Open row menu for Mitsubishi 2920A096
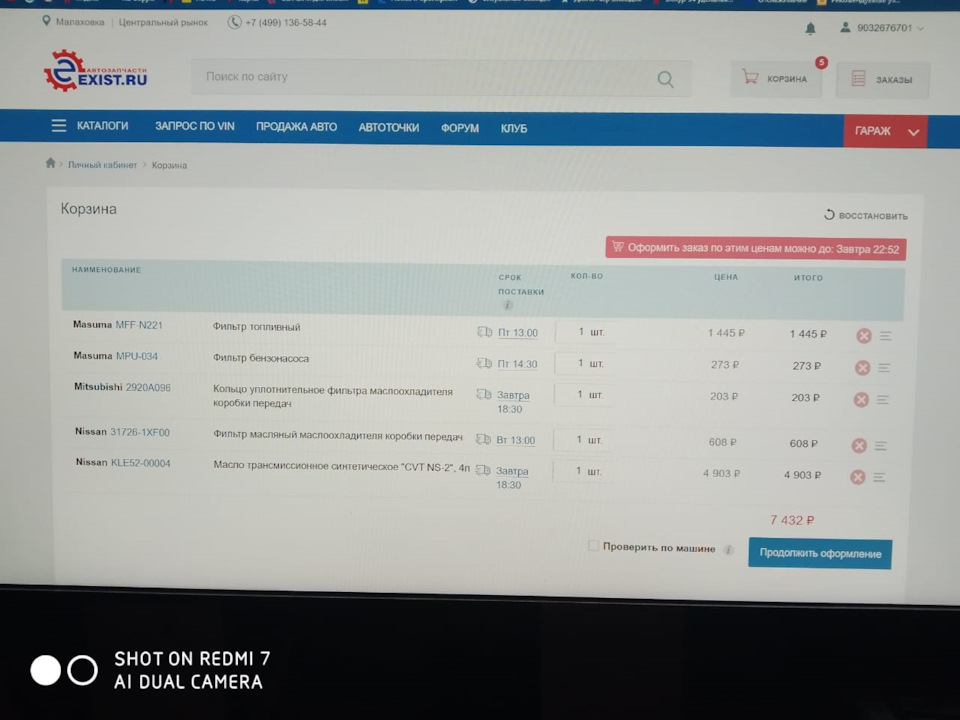 (882, 400)
